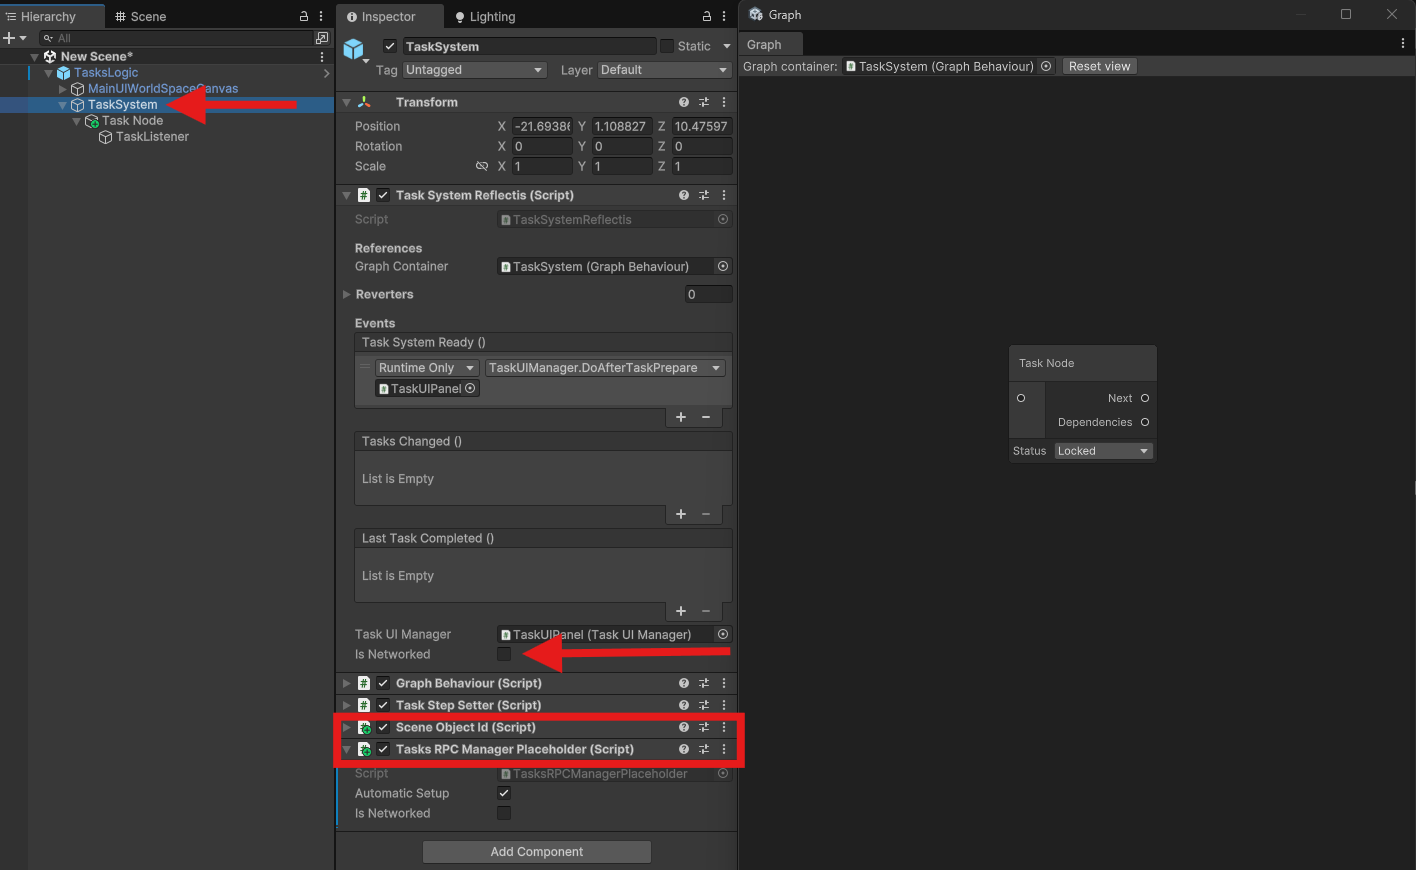This screenshot has height=870, width=1416.
Task: Uncheck Automatic Setup checkbox
Action: pyautogui.click(x=504, y=793)
